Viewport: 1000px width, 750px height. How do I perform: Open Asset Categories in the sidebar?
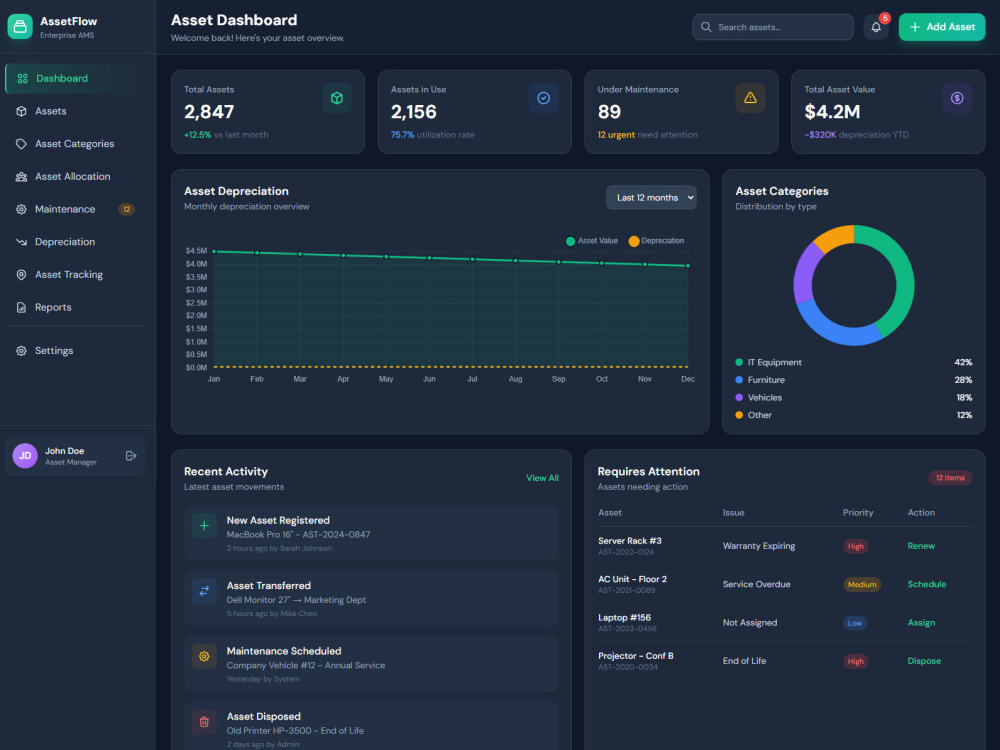pos(75,143)
